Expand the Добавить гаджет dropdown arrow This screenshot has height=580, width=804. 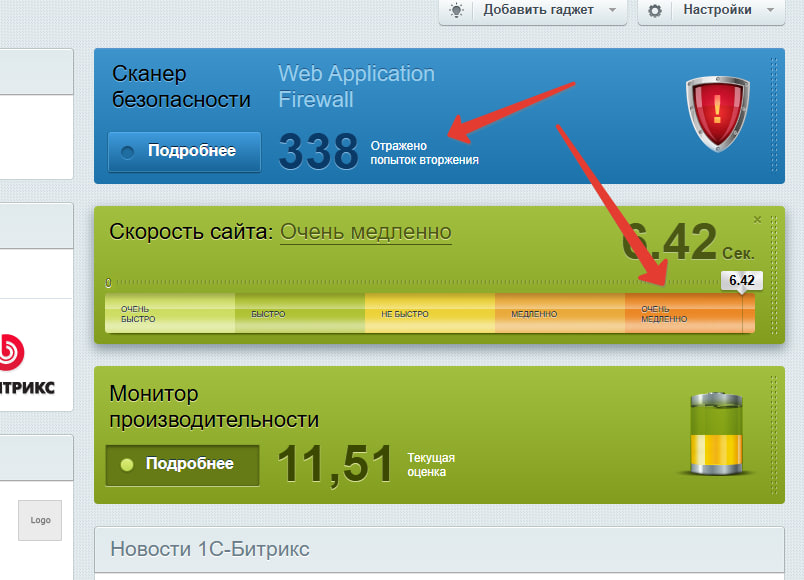coord(612,10)
